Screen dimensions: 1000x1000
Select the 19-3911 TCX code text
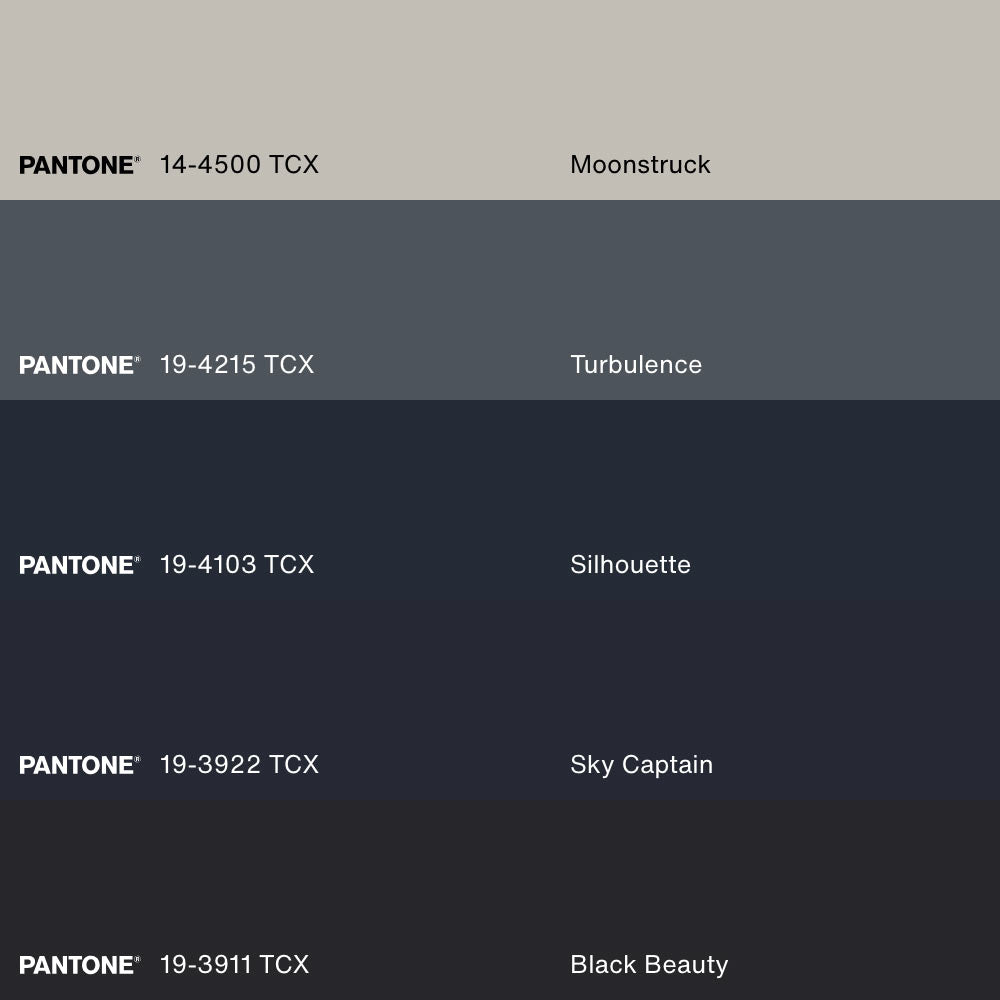(234, 965)
